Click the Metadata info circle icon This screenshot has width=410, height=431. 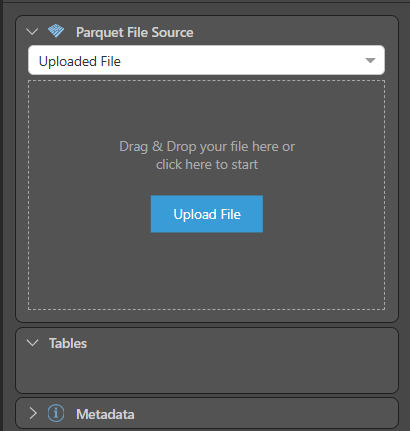(x=56, y=413)
